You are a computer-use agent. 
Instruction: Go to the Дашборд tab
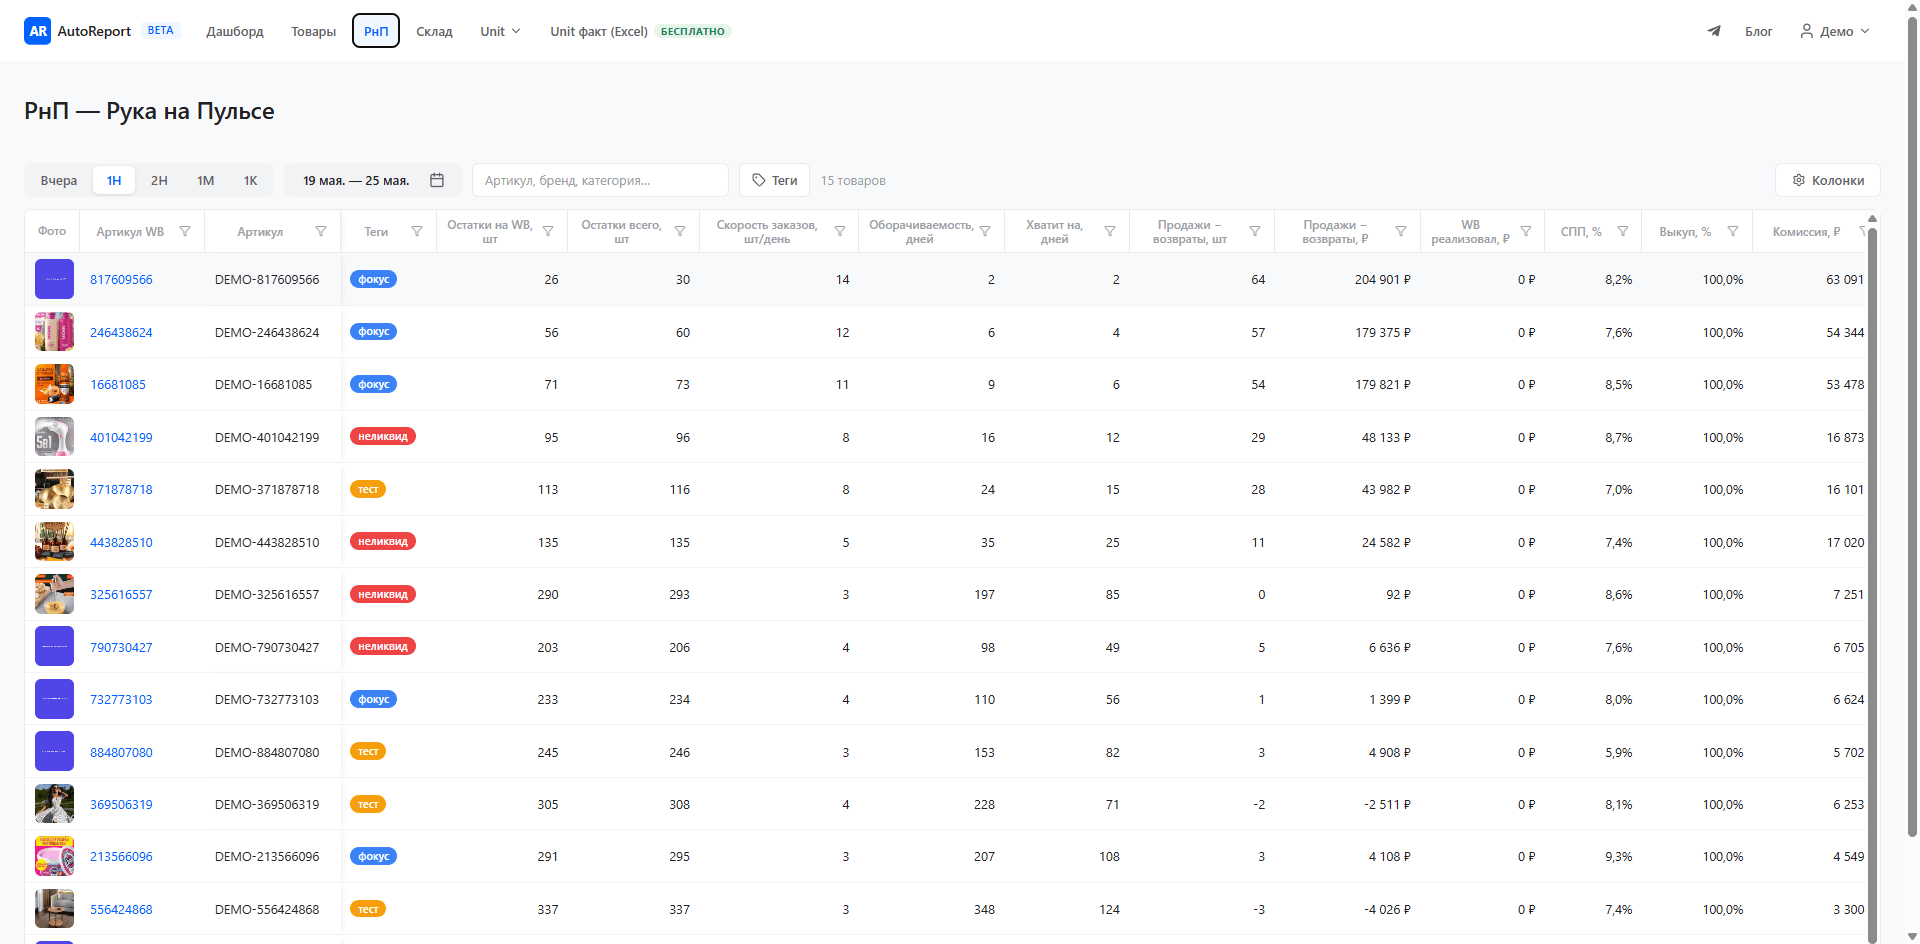[235, 31]
